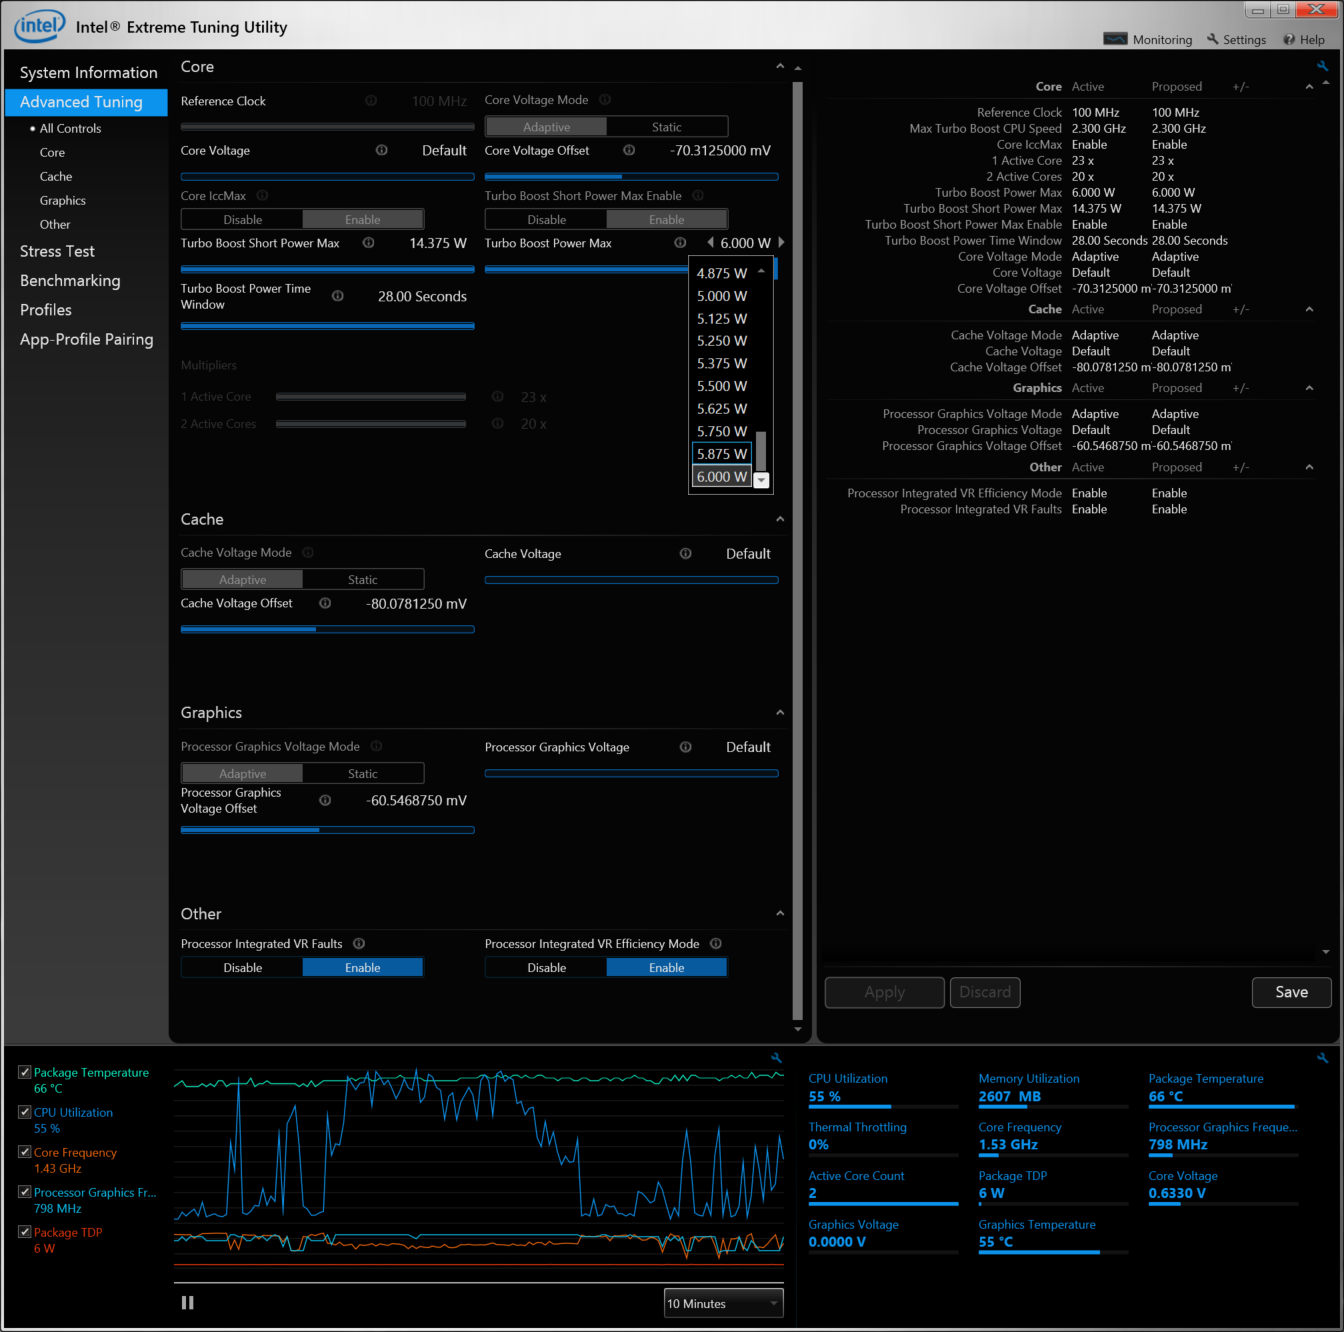Collapse Cache group in proposed settings list
The width and height of the screenshot is (1344, 1332).
tap(1309, 310)
